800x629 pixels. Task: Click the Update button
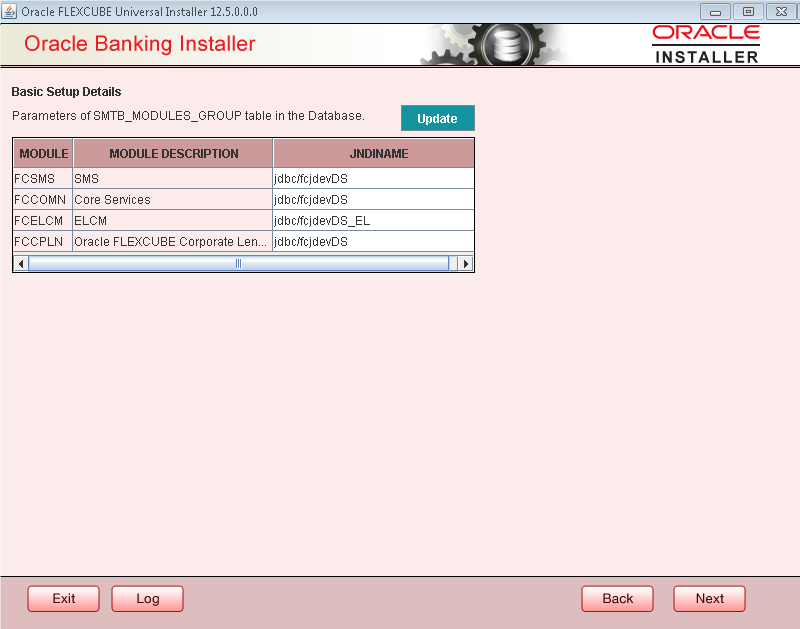437,117
